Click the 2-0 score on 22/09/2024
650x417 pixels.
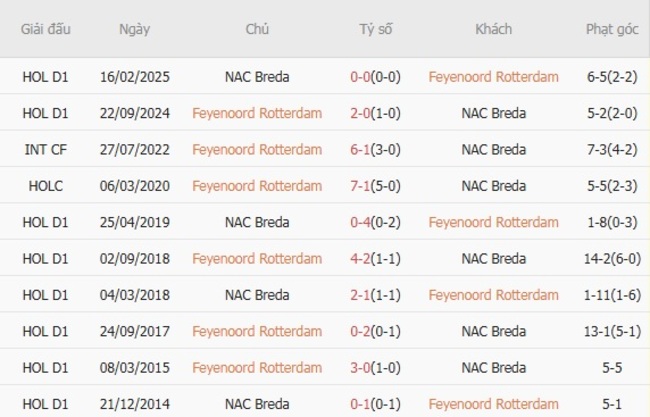362,113
